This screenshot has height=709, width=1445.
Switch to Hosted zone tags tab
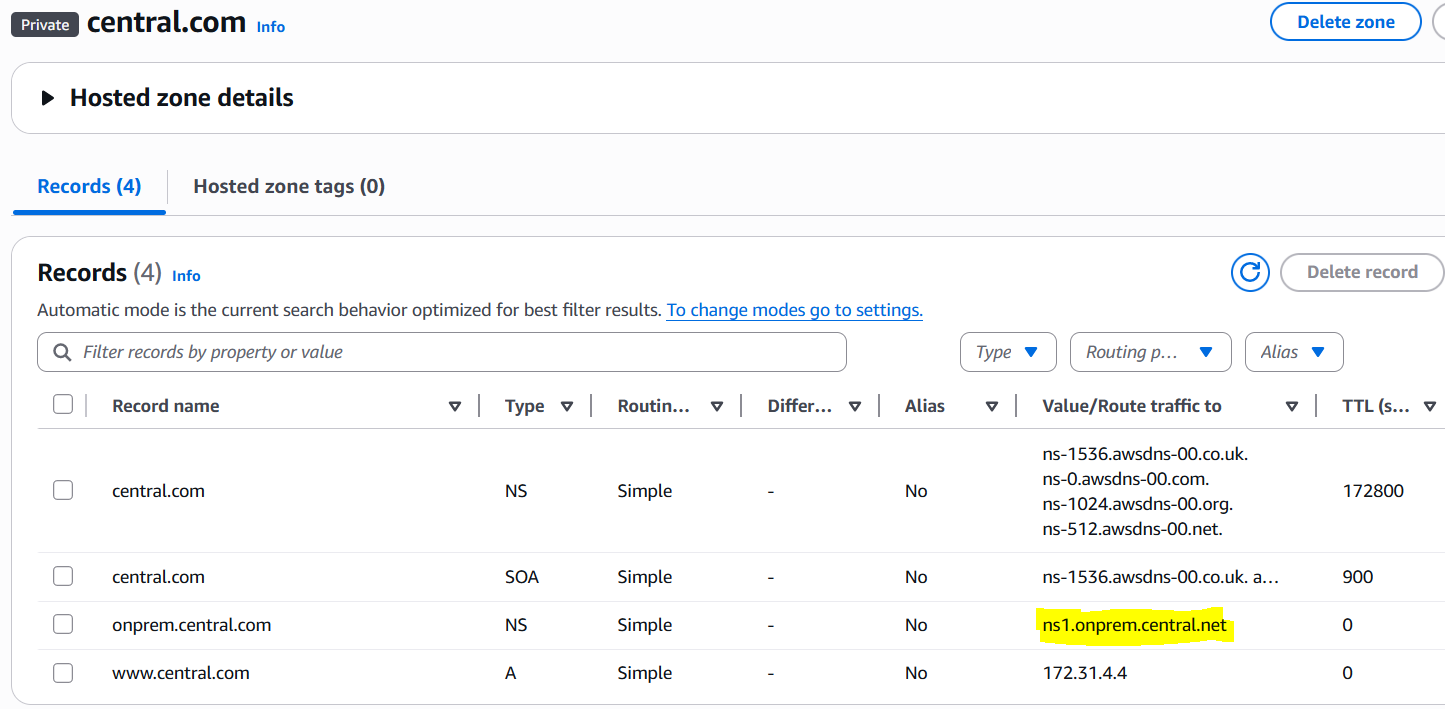(x=289, y=186)
